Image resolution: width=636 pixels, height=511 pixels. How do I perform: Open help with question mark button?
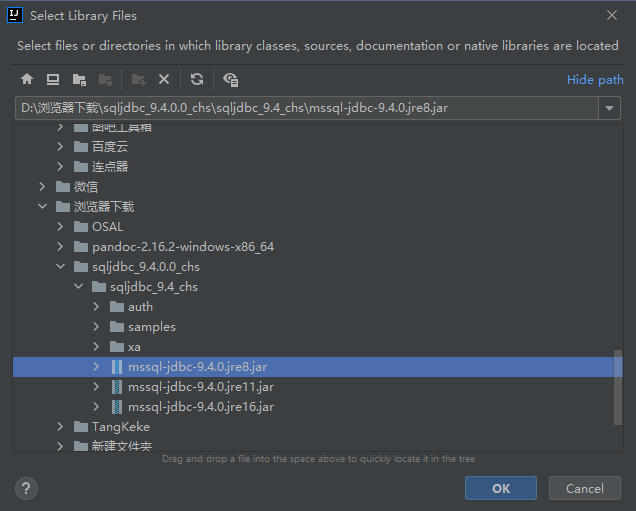coord(26,489)
